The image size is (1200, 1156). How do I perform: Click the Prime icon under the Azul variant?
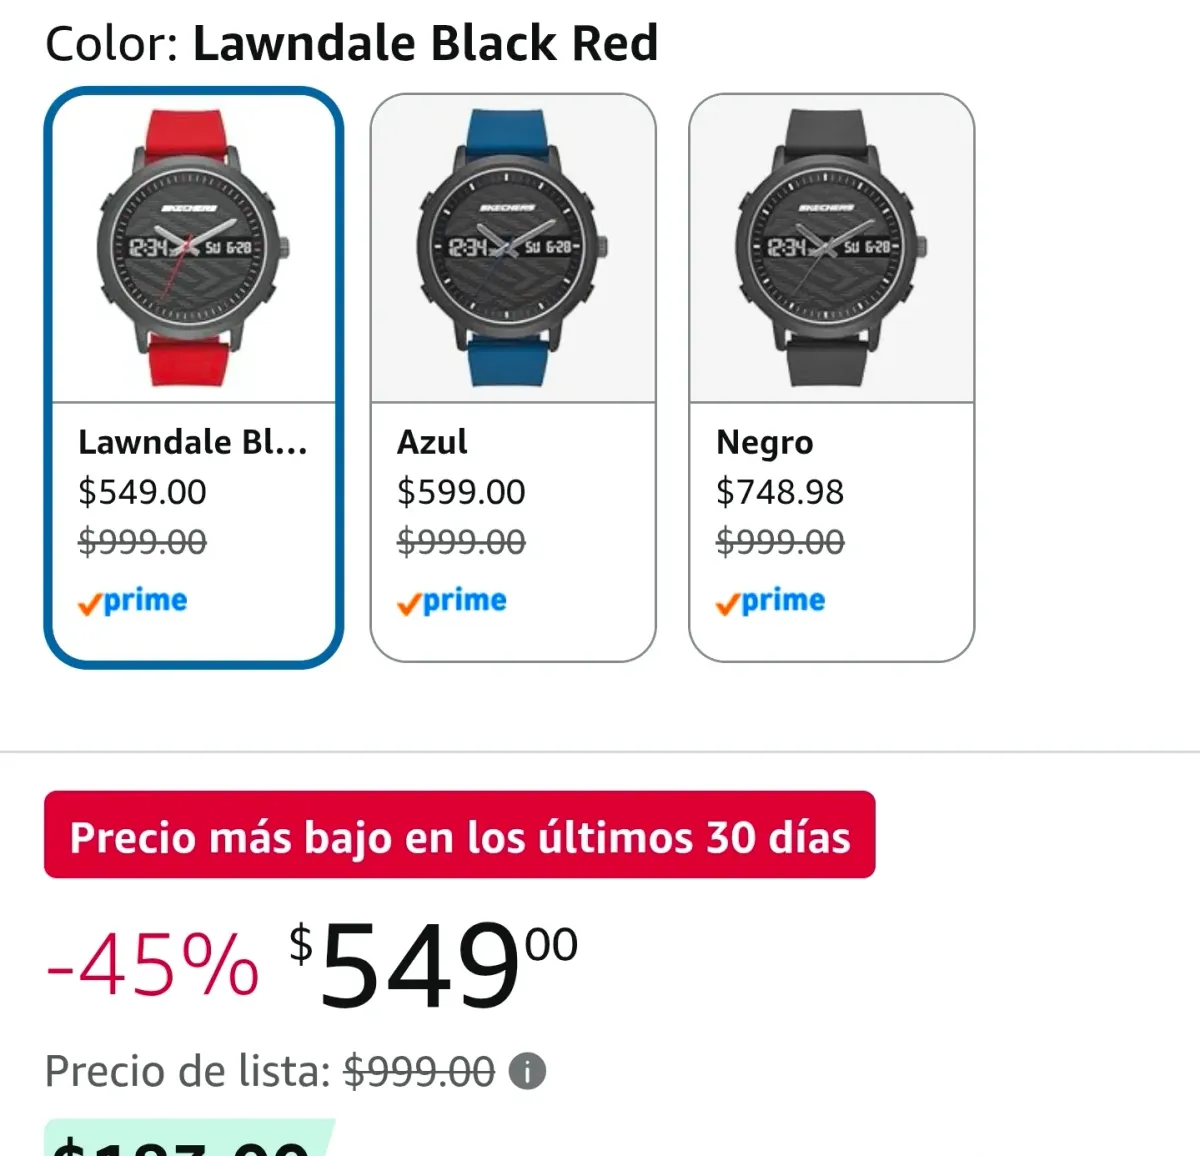pyautogui.click(x=450, y=600)
